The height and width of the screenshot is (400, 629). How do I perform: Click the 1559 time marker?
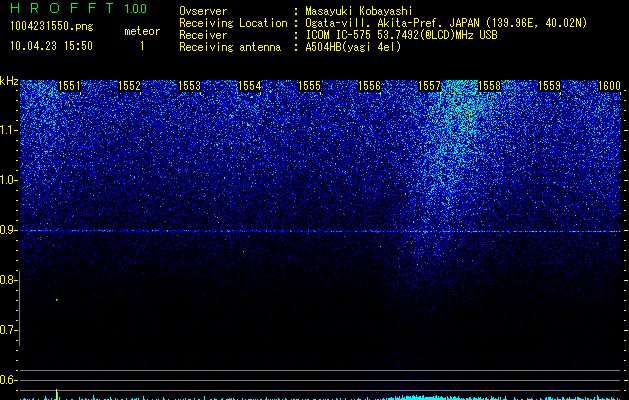[x=549, y=86]
